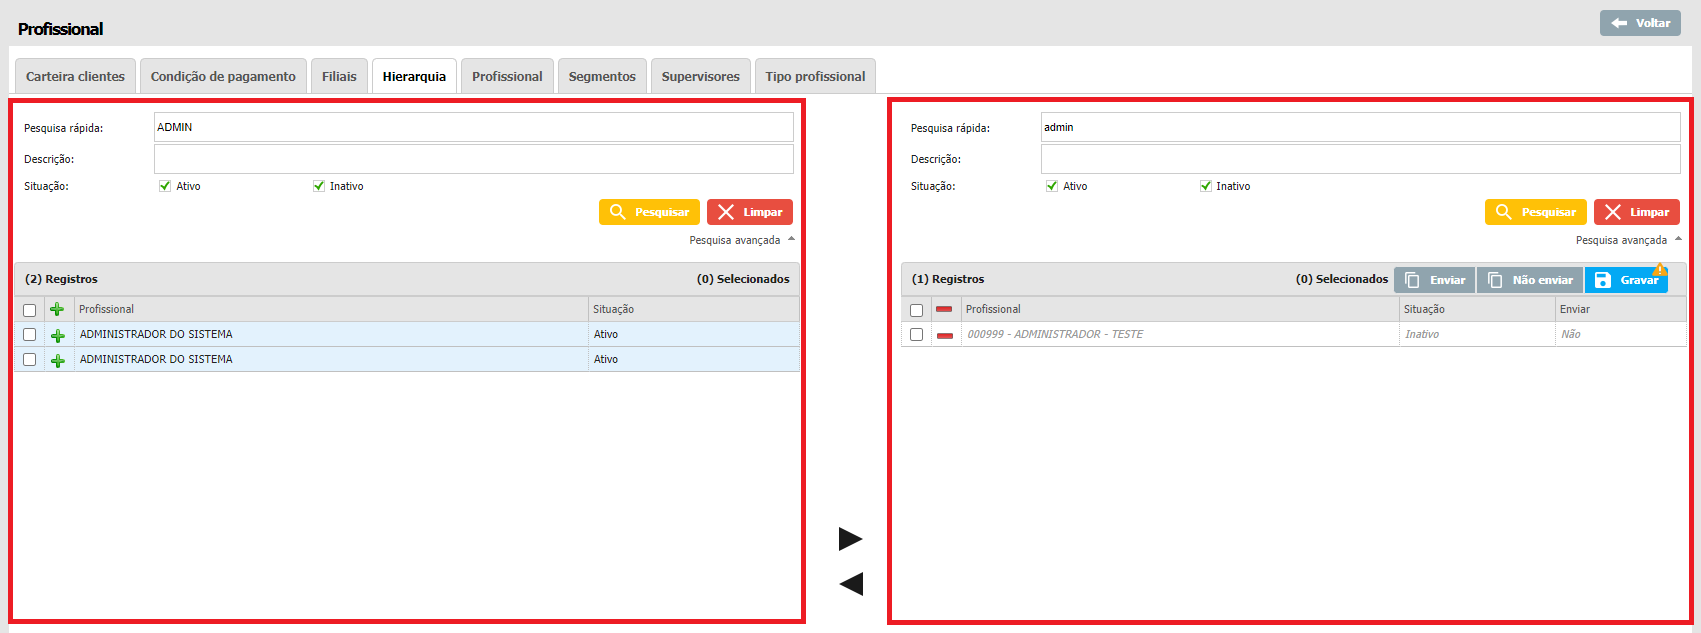Check the box for 000999 - ADMINISTRADOR - TESTE
The image size is (1701, 633).
point(916,335)
